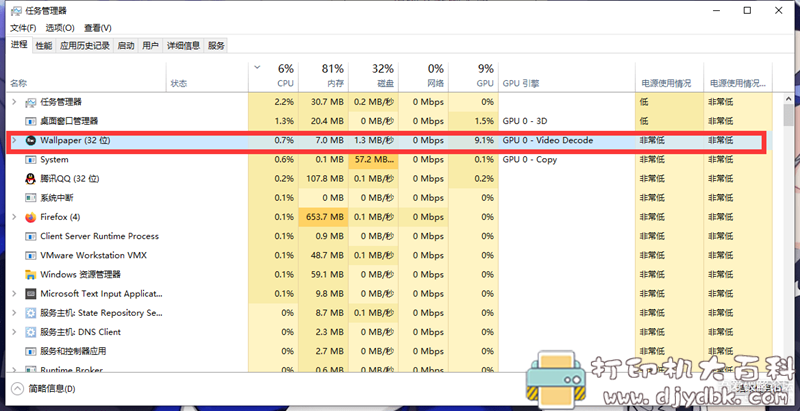
Task: Select the 系统中断 process name
Action: coord(57,198)
